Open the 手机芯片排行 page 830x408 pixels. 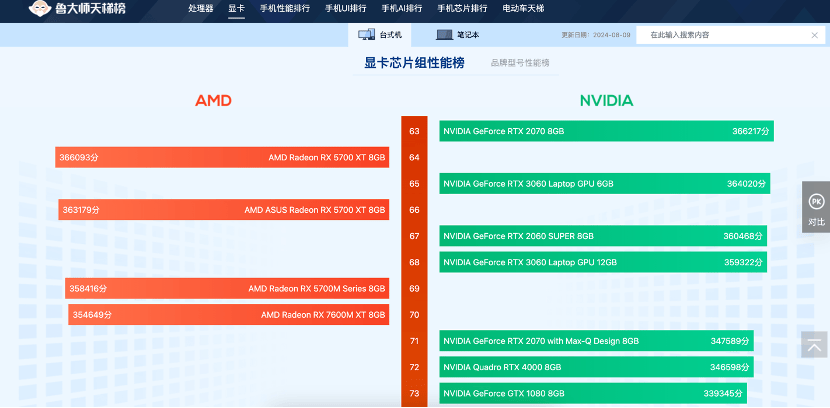click(462, 9)
